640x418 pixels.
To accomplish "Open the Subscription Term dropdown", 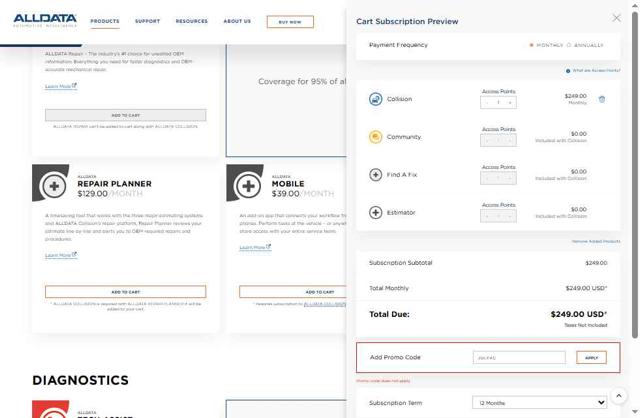I will tap(540, 402).
